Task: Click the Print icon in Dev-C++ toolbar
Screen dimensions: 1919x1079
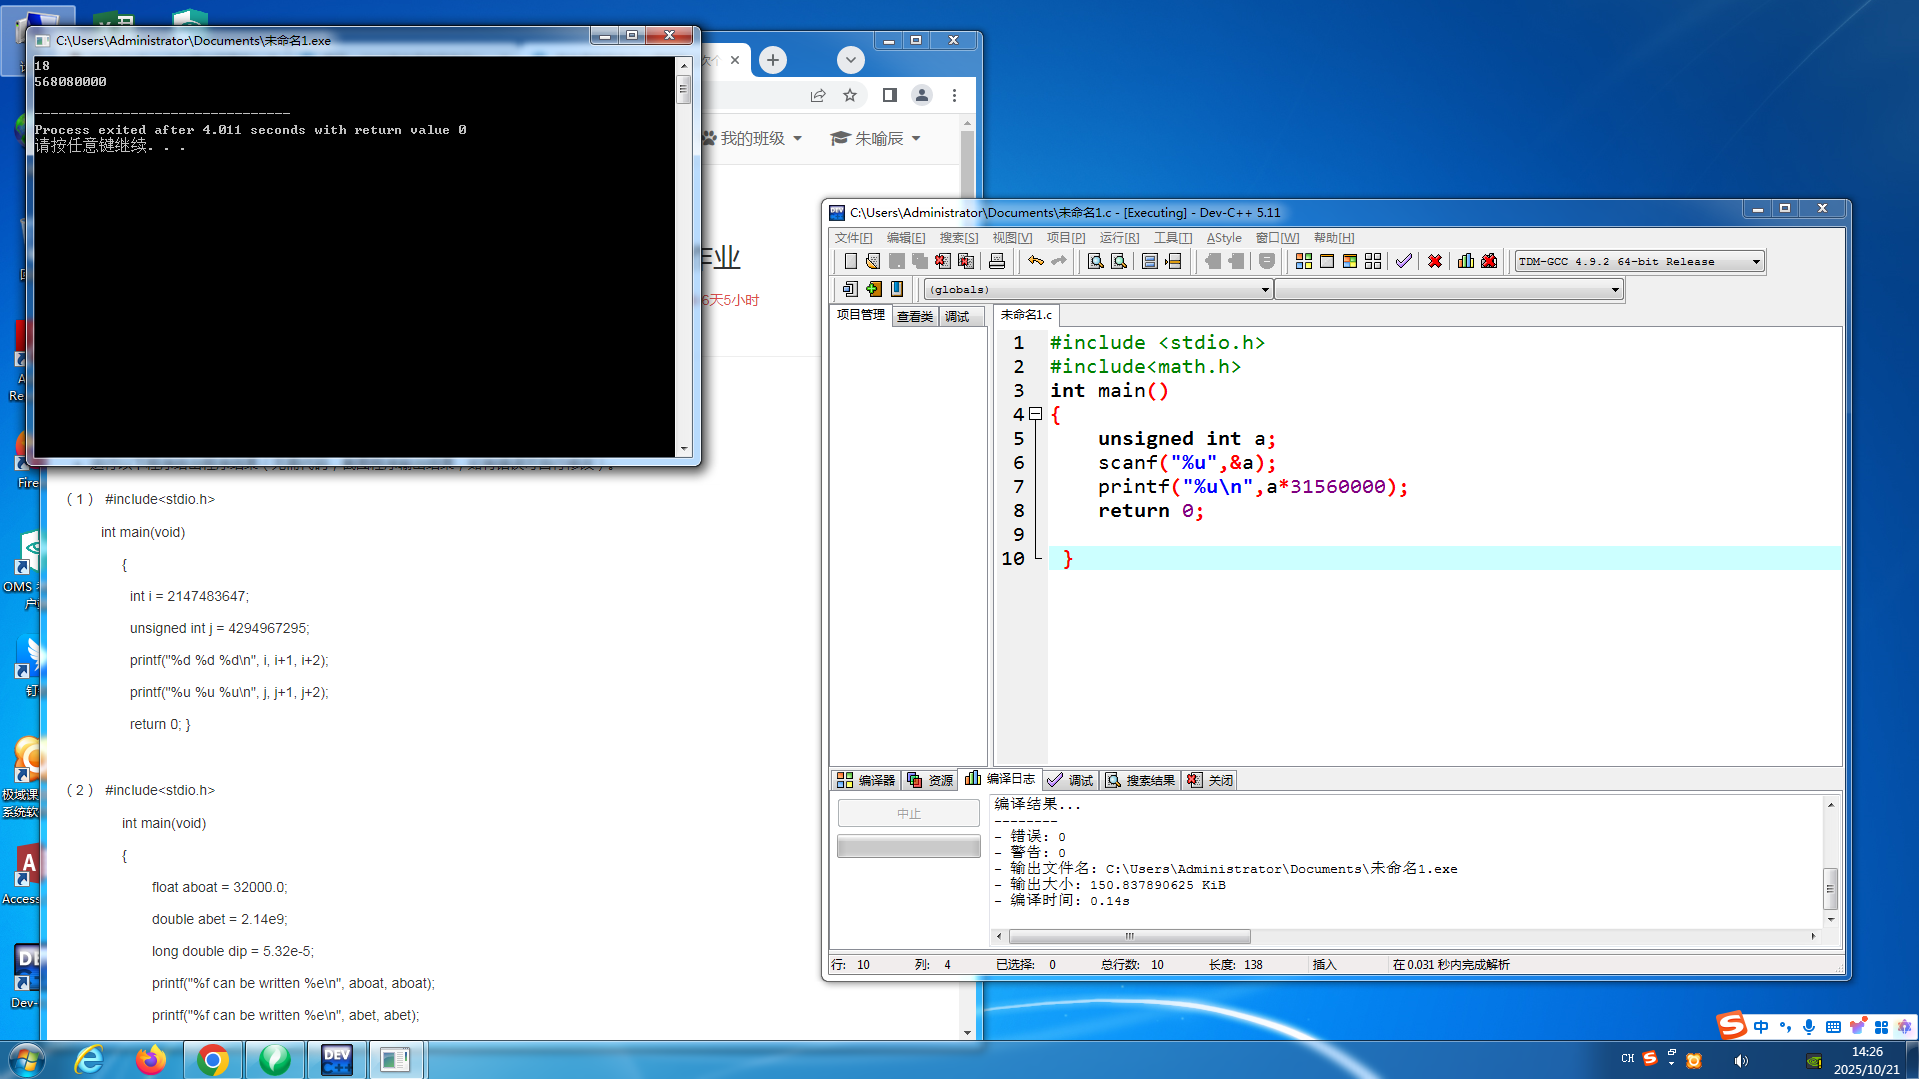Action: (x=996, y=261)
